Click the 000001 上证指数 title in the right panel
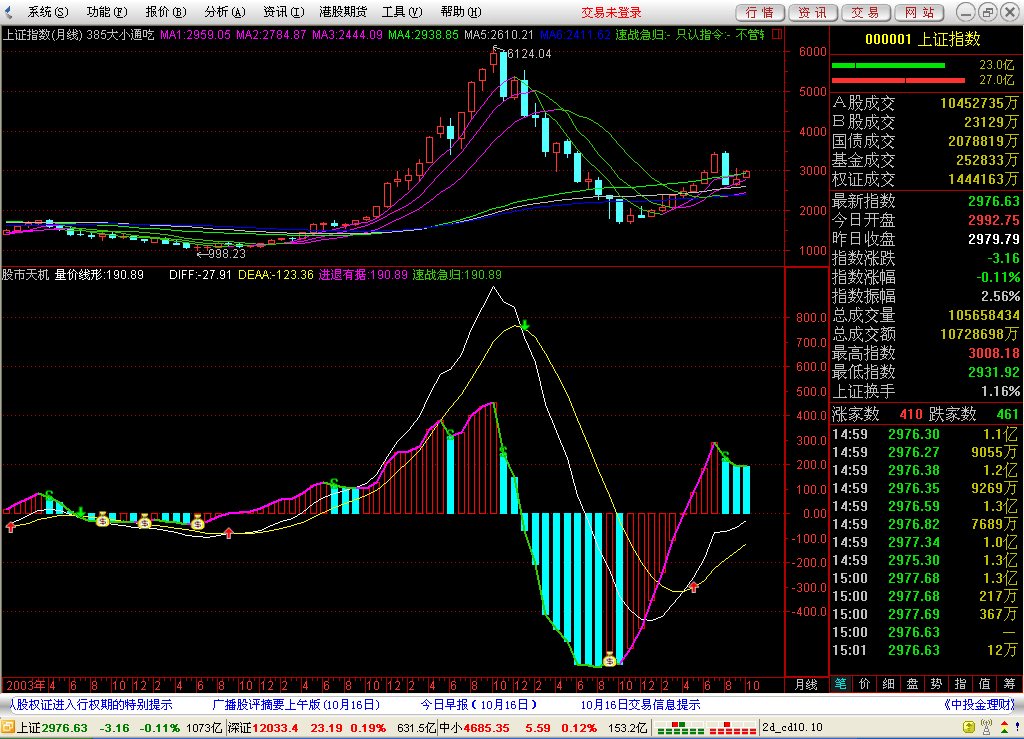 tap(923, 39)
